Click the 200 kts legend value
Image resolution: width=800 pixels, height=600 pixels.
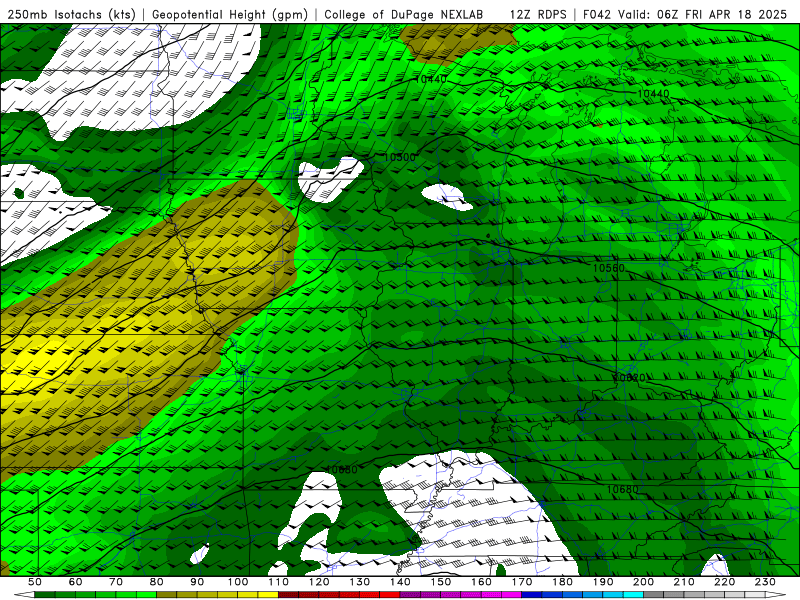[644, 582]
